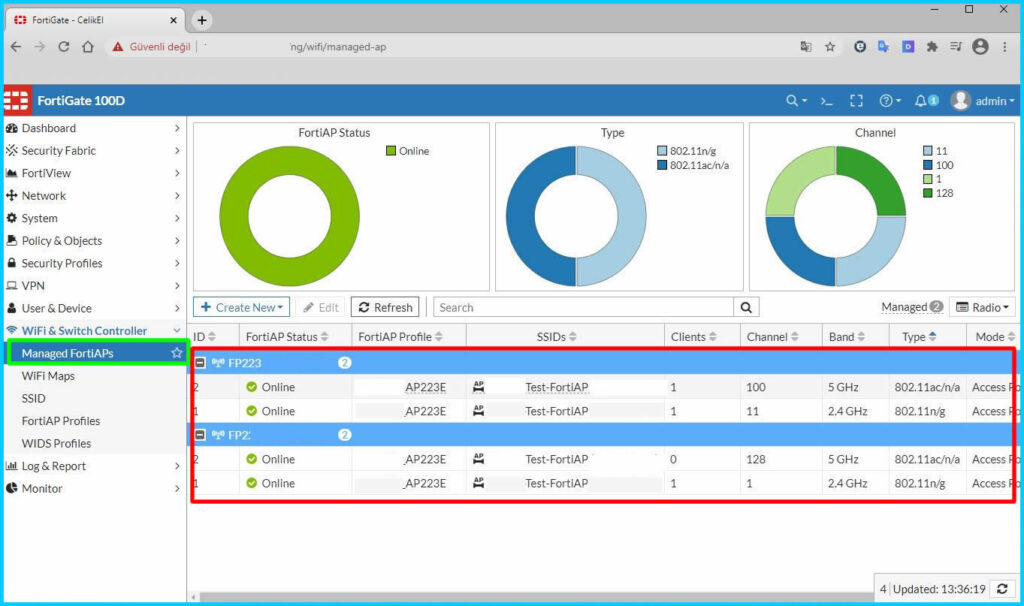
Task: Click the translate page icon
Action: [x=806, y=46]
